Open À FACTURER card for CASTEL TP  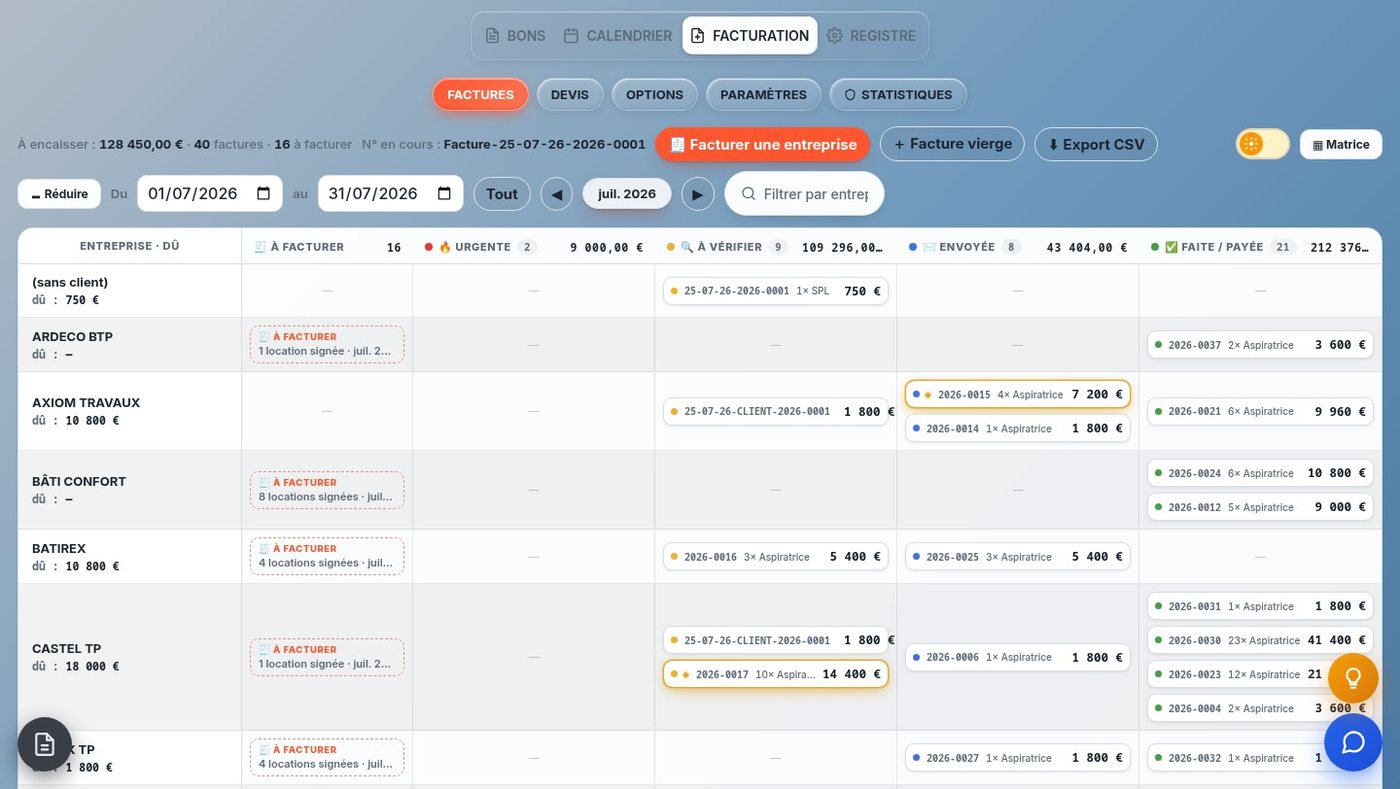327,657
